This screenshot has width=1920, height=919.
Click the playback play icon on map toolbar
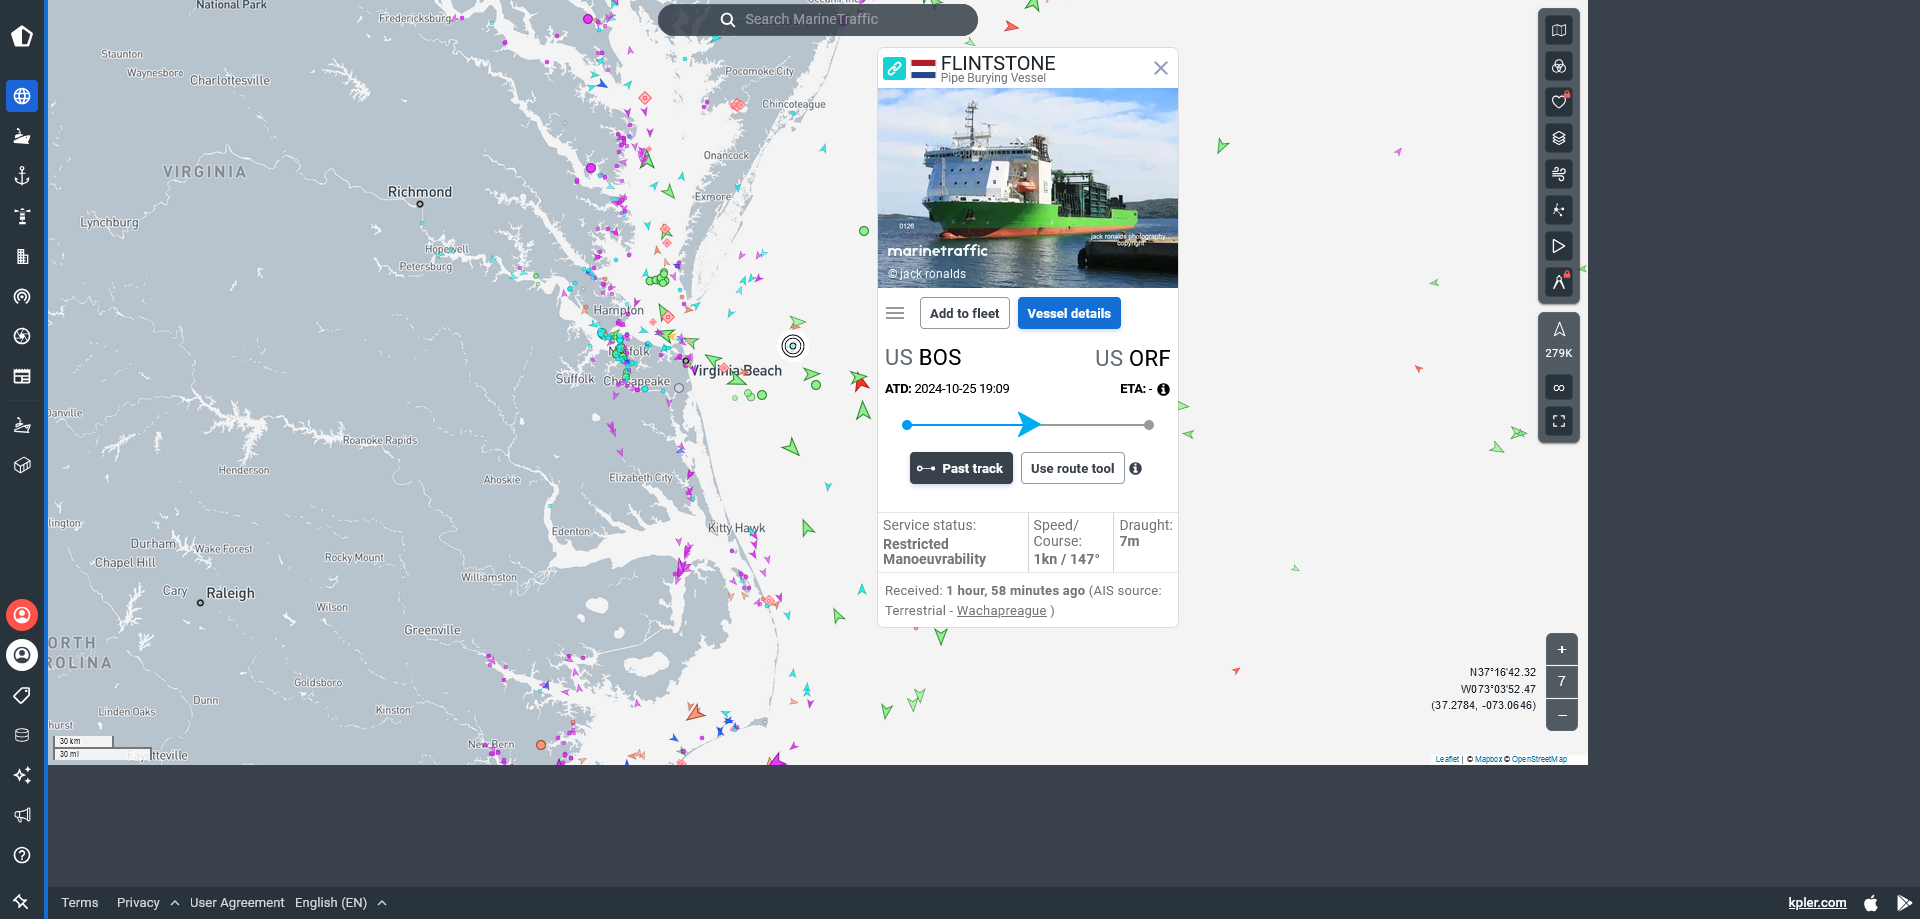tap(1559, 246)
